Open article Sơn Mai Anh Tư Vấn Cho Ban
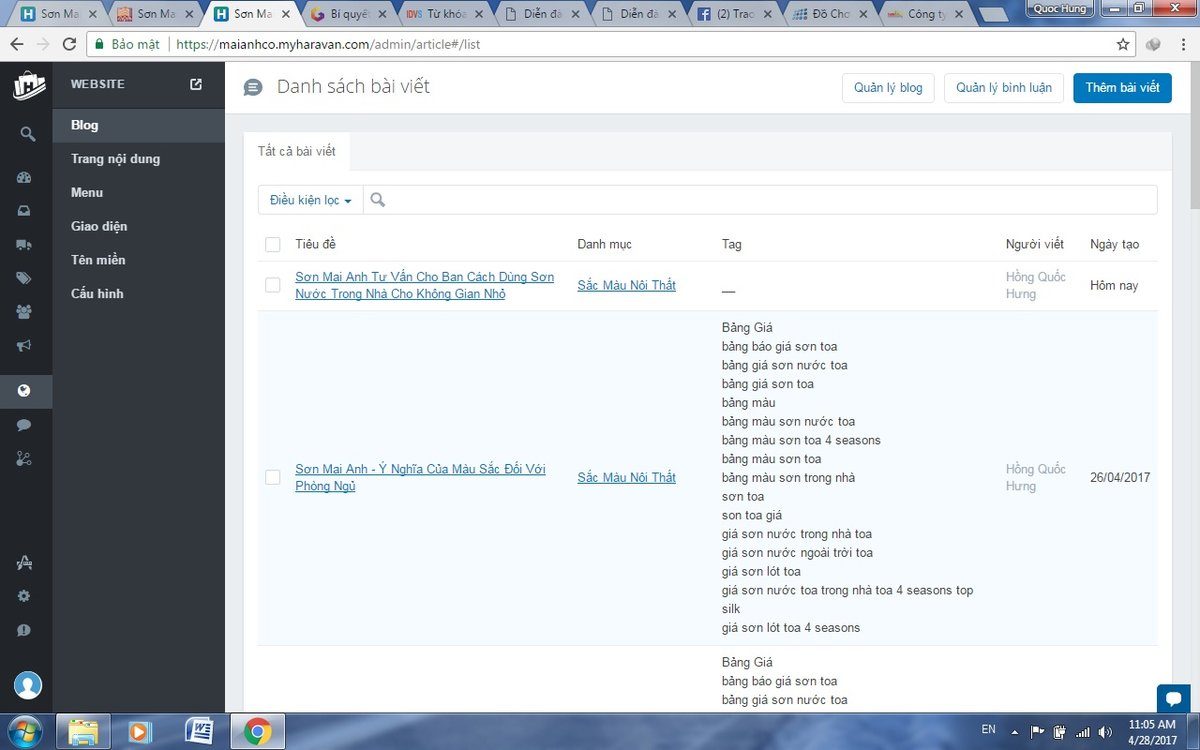The width and height of the screenshot is (1200, 750). [x=424, y=285]
